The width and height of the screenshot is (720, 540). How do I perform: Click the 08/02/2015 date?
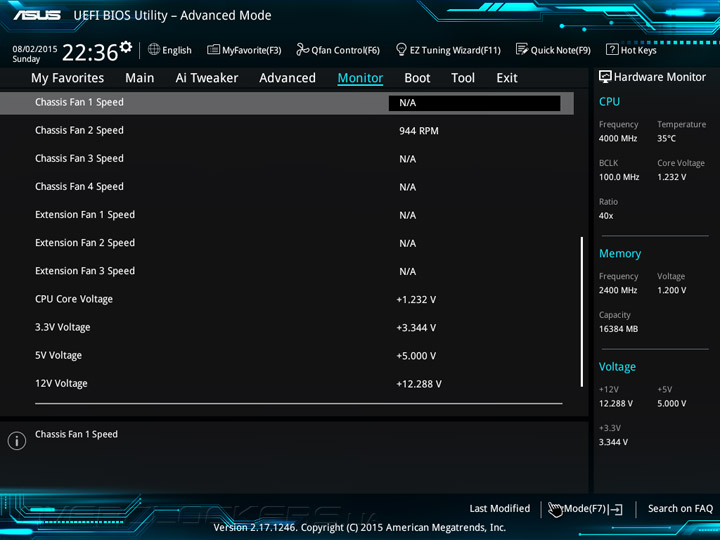[x=35, y=49]
